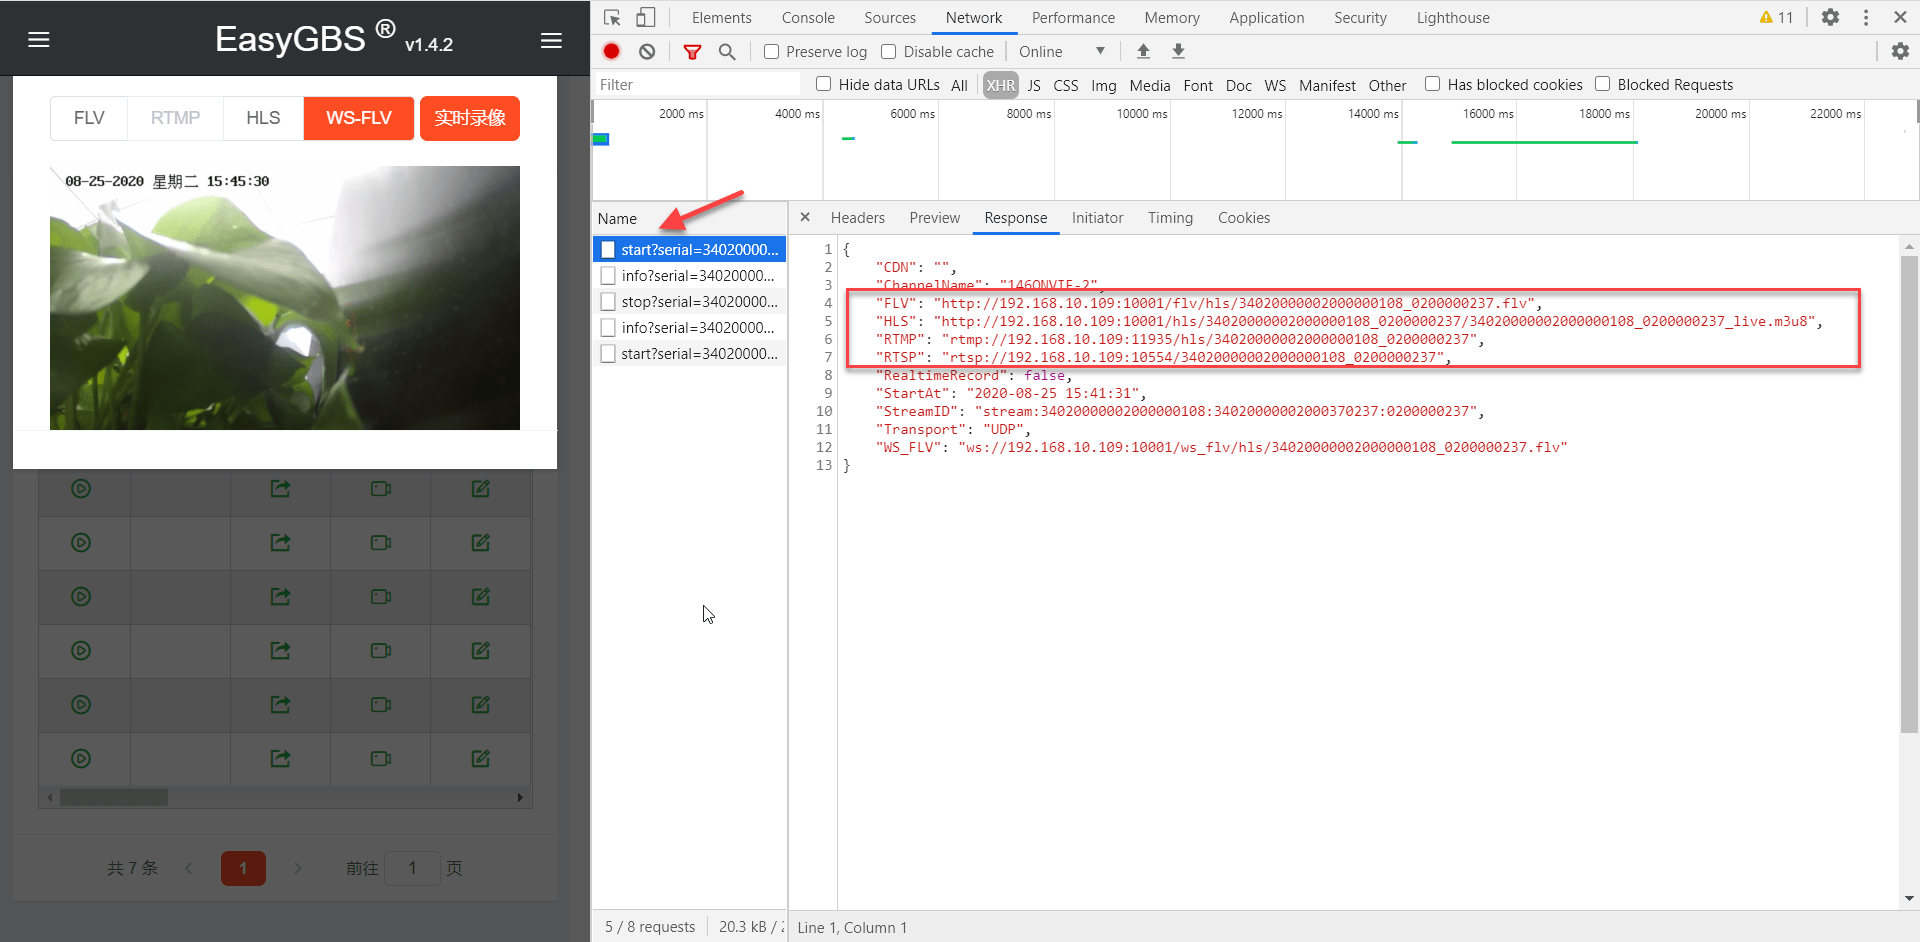Select the inspect element picker icon
This screenshot has height=942, width=1920.
tap(612, 17)
